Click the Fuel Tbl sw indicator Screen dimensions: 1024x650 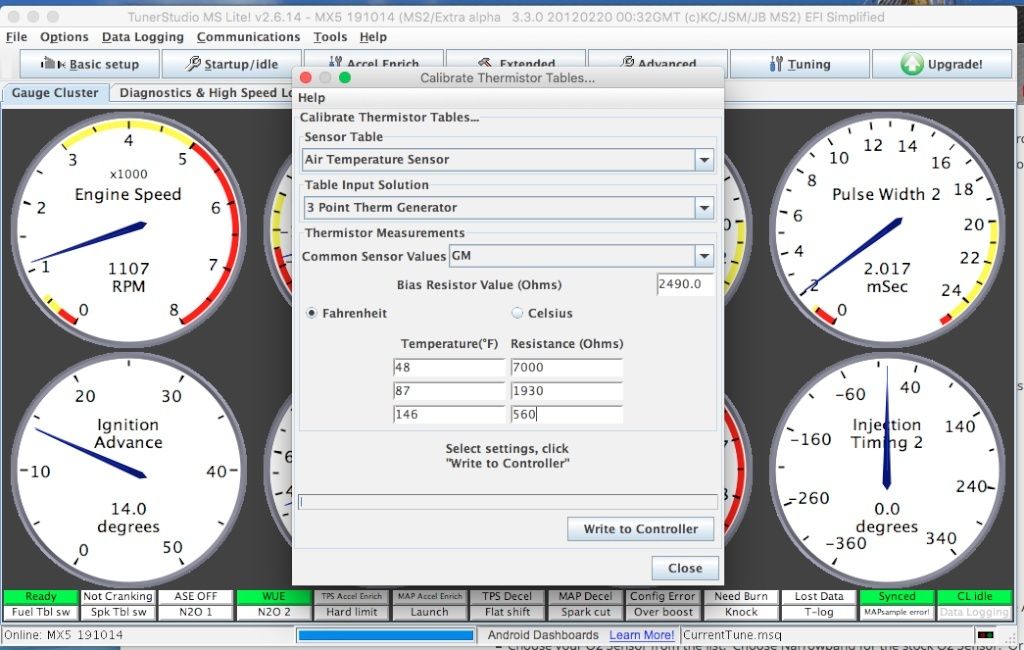pyautogui.click(x=40, y=612)
